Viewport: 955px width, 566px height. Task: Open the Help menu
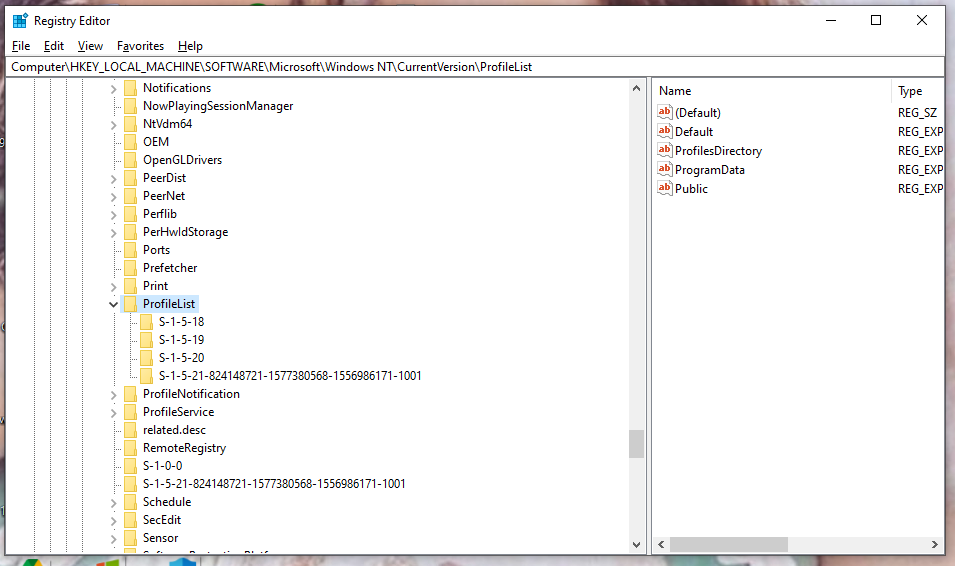click(x=190, y=46)
